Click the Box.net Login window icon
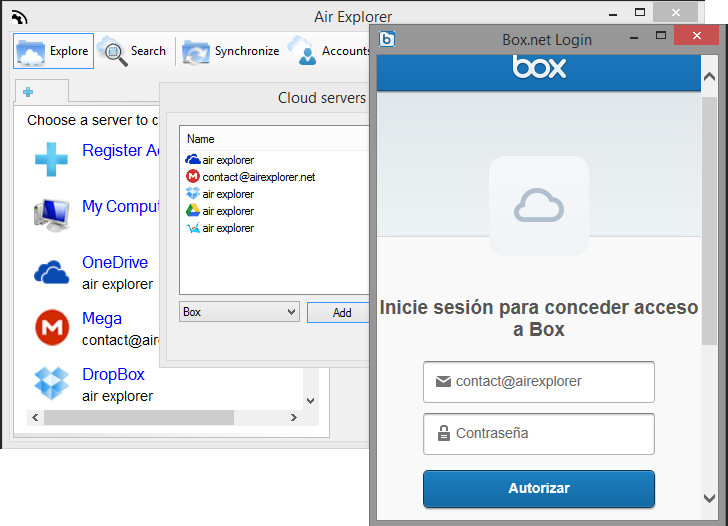This screenshot has width=728, height=526. pyautogui.click(x=387, y=39)
